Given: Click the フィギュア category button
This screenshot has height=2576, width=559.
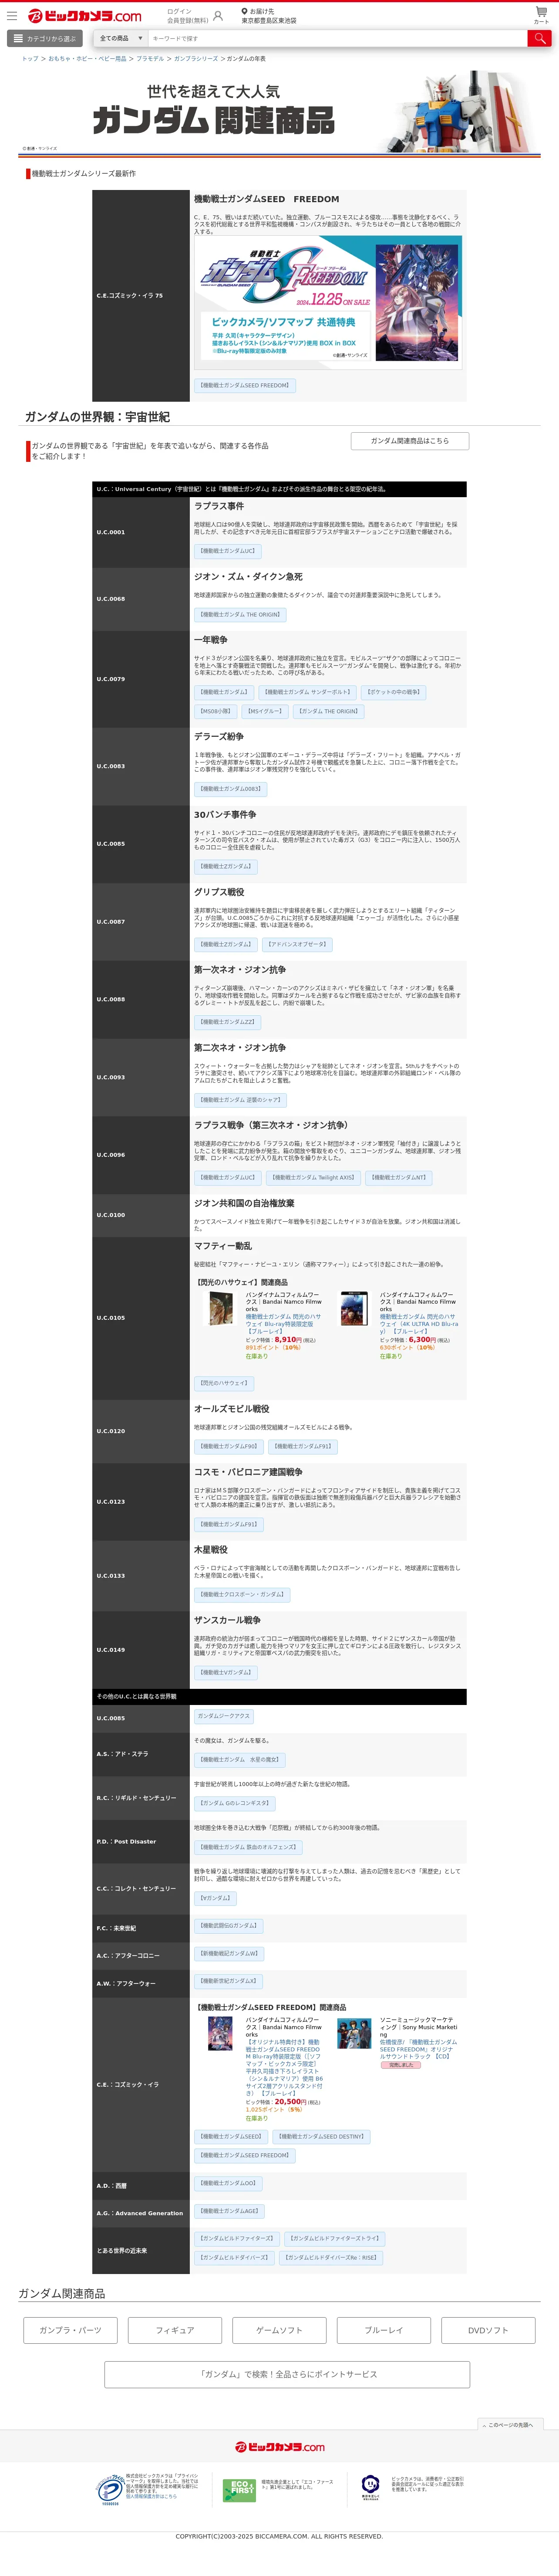Looking at the screenshot, I should (x=175, y=2330).
